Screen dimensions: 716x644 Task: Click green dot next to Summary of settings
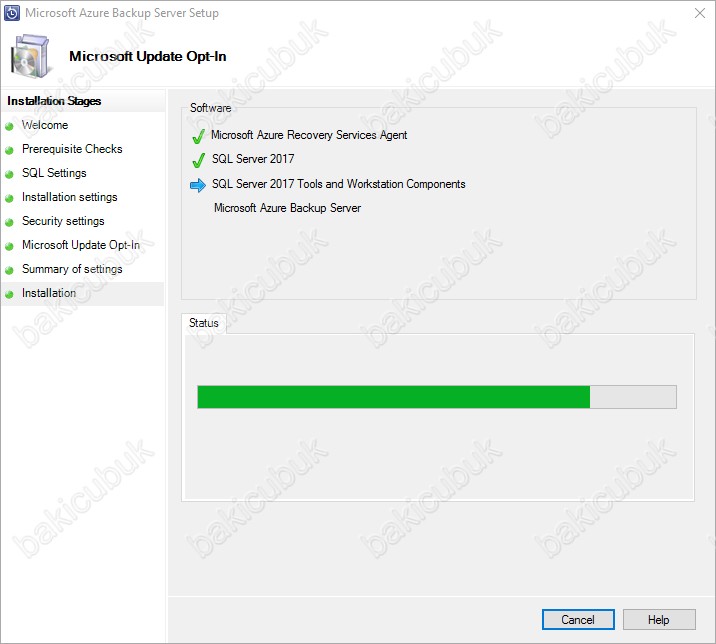point(9,270)
